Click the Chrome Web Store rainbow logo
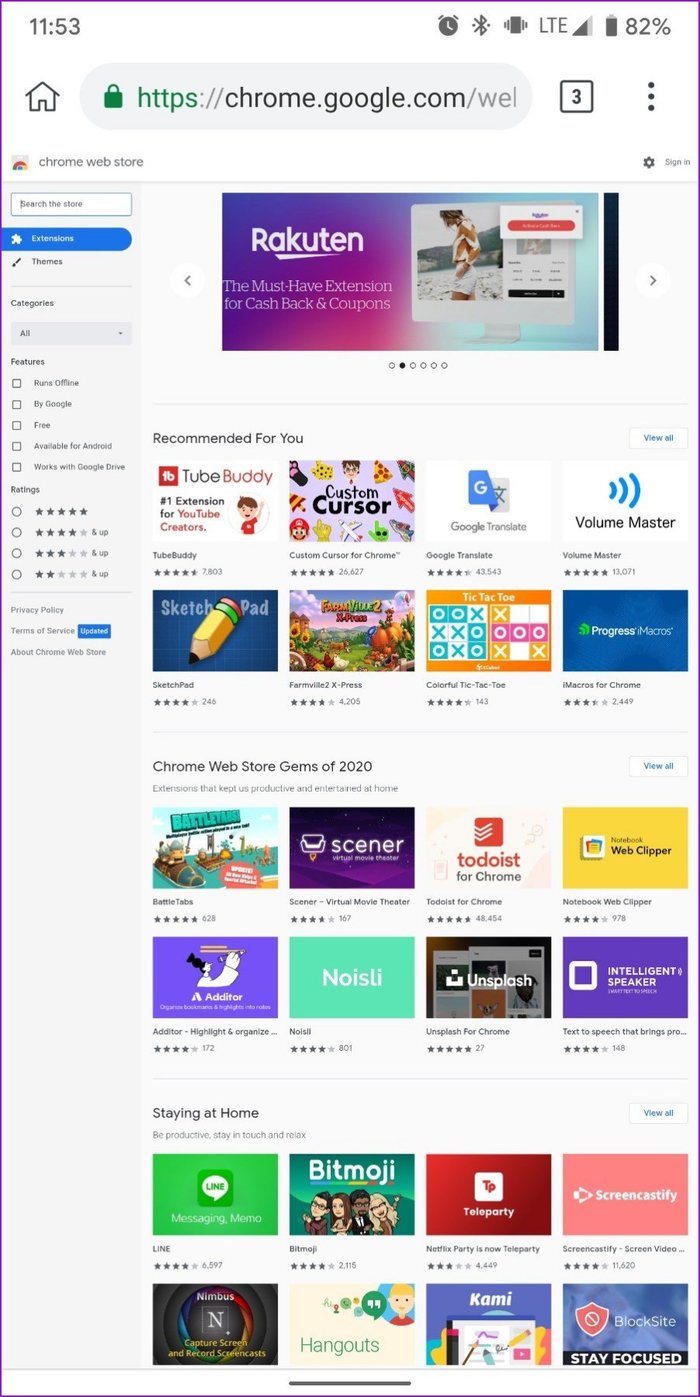 (x=20, y=162)
